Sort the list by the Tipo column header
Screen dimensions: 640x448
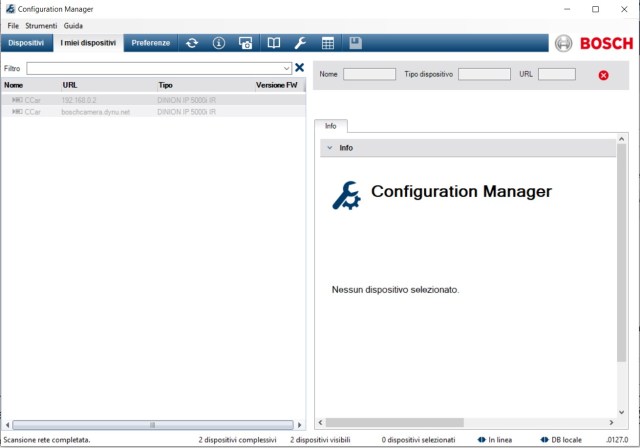167,86
